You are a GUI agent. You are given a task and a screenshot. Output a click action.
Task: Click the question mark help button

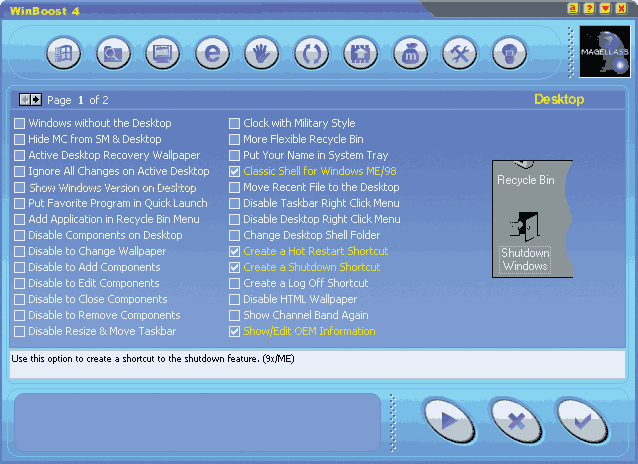tap(589, 9)
